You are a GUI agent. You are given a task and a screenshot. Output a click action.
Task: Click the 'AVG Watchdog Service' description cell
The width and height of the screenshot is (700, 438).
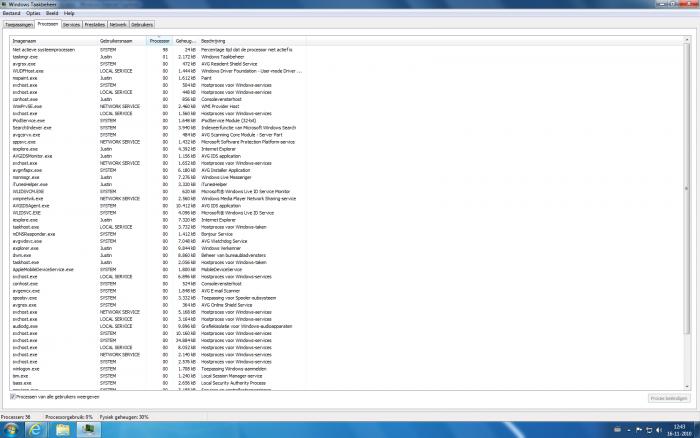[x=224, y=241]
